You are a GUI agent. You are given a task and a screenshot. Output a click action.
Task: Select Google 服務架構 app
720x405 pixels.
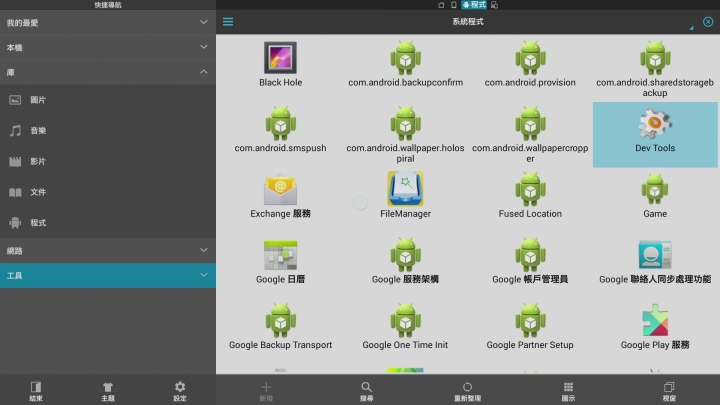(x=405, y=261)
